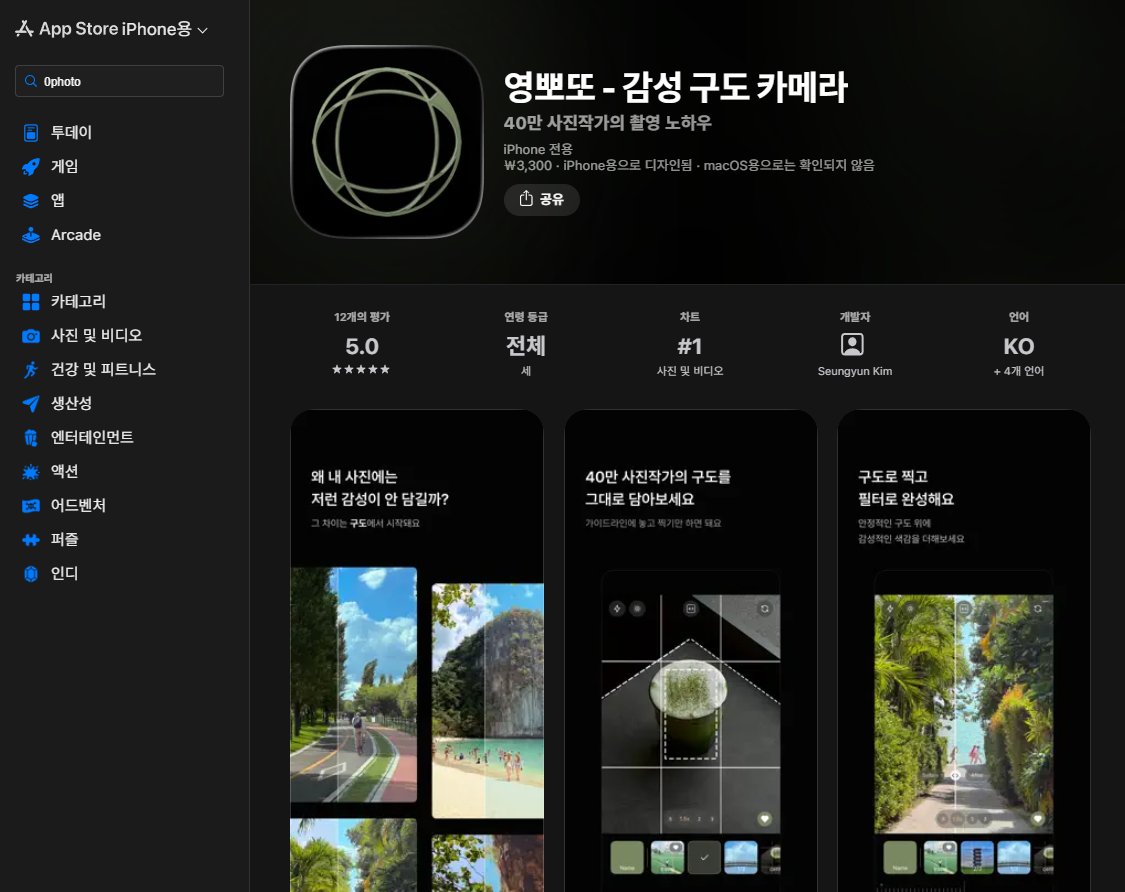Click the search field containing 0photo

coord(119,81)
